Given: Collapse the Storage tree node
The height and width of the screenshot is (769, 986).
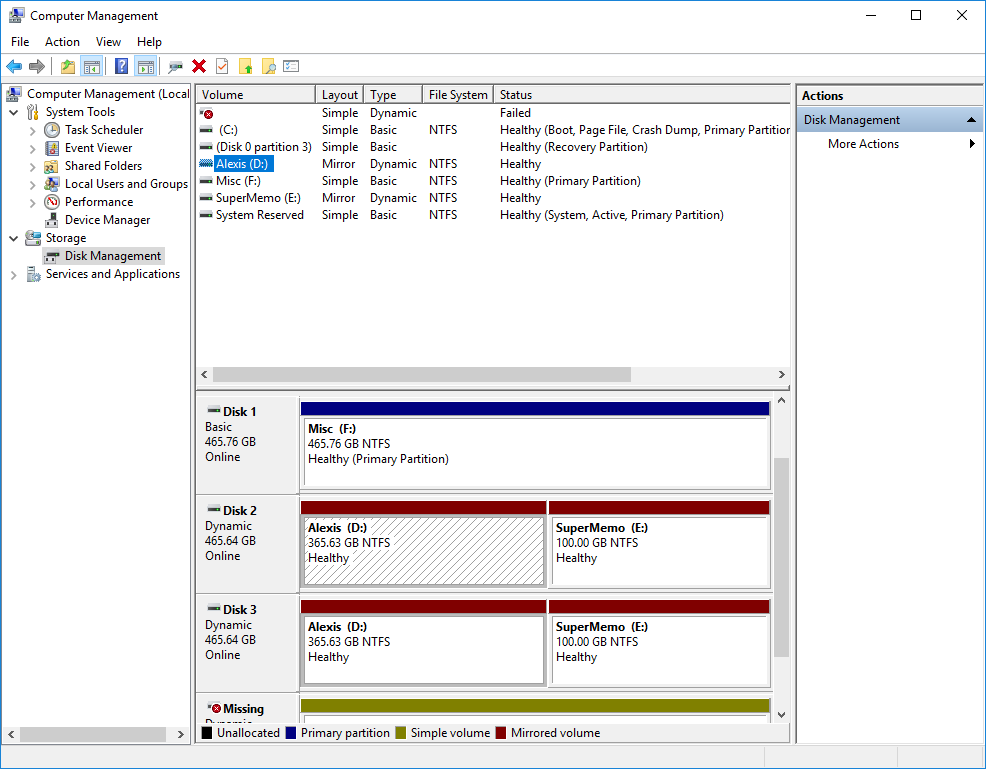Looking at the screenshot, I should pyautogui.click(x=14, y=238).
